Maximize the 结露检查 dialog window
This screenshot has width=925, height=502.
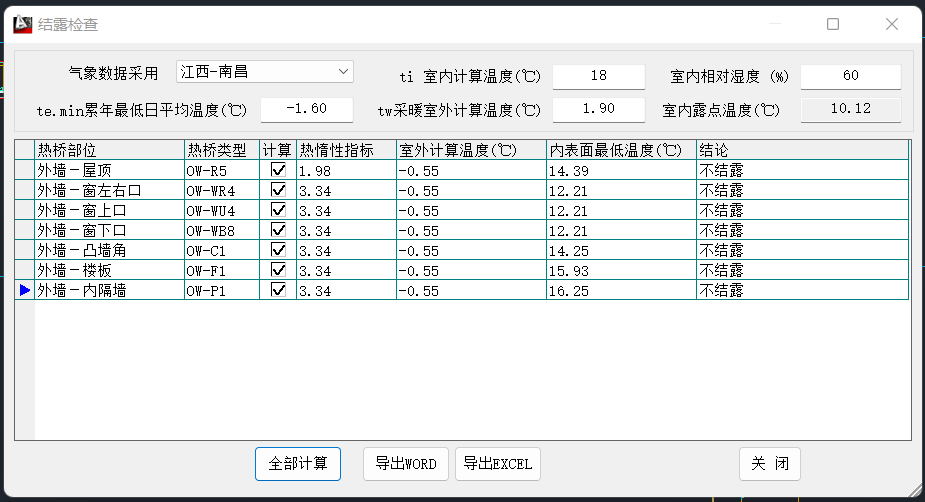click(x=832, y=25)
